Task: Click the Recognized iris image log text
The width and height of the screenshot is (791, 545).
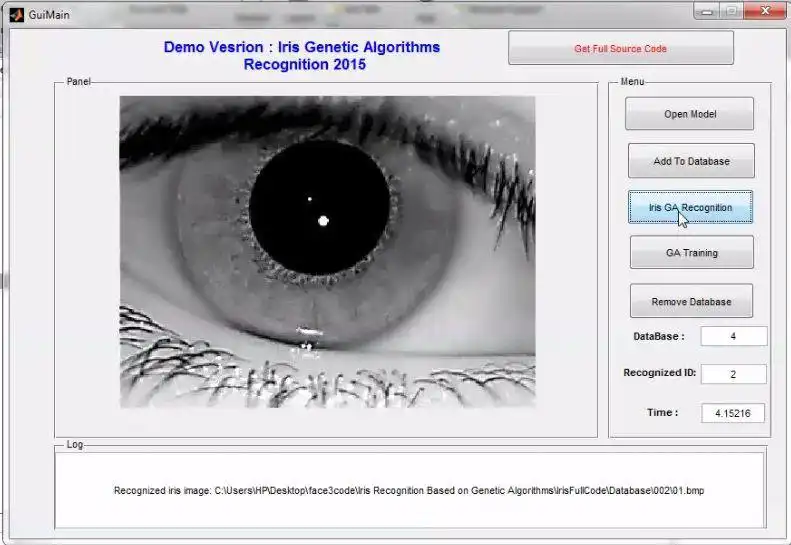Action: (409, 490)
